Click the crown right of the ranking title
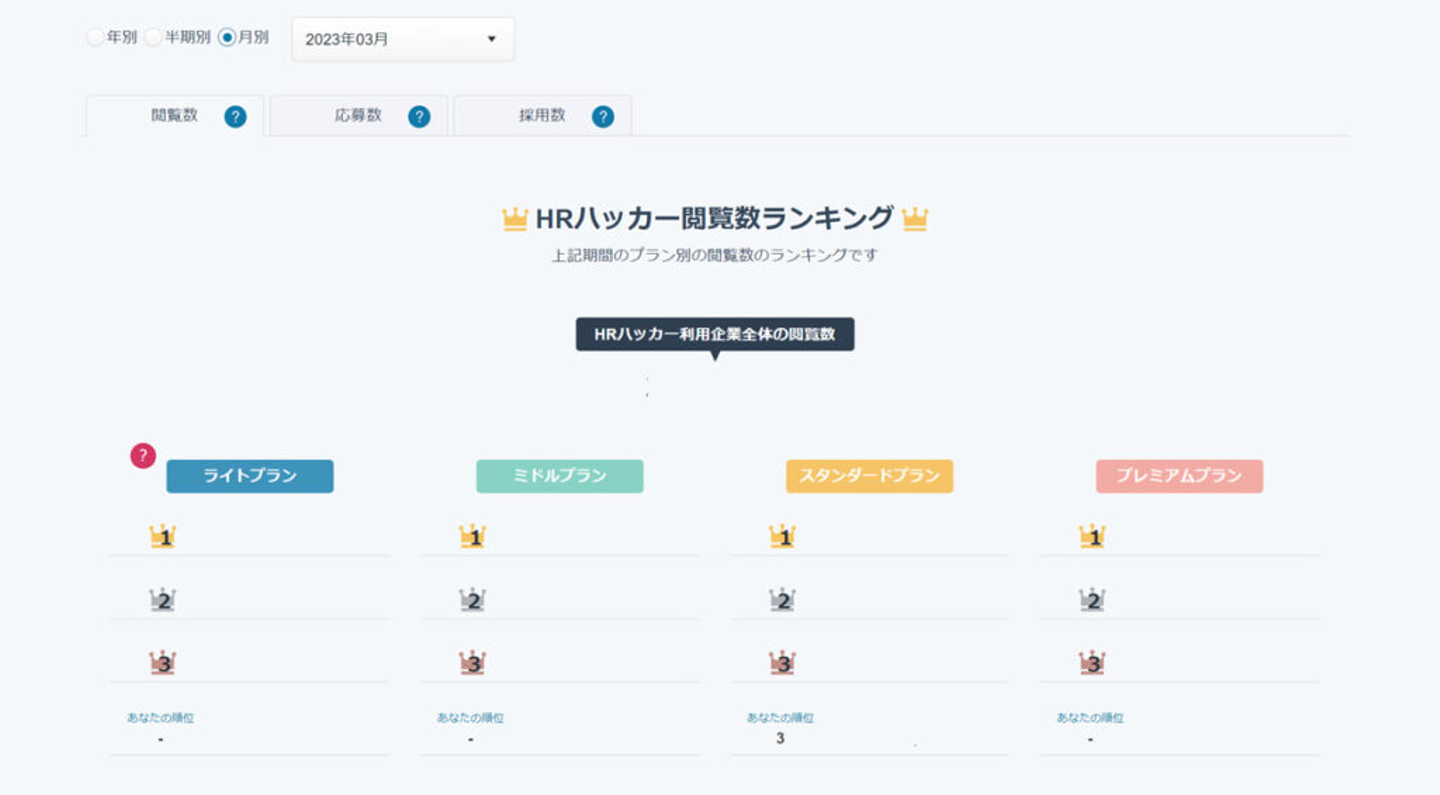The image size is (1440, 795). tap(915, 219)
